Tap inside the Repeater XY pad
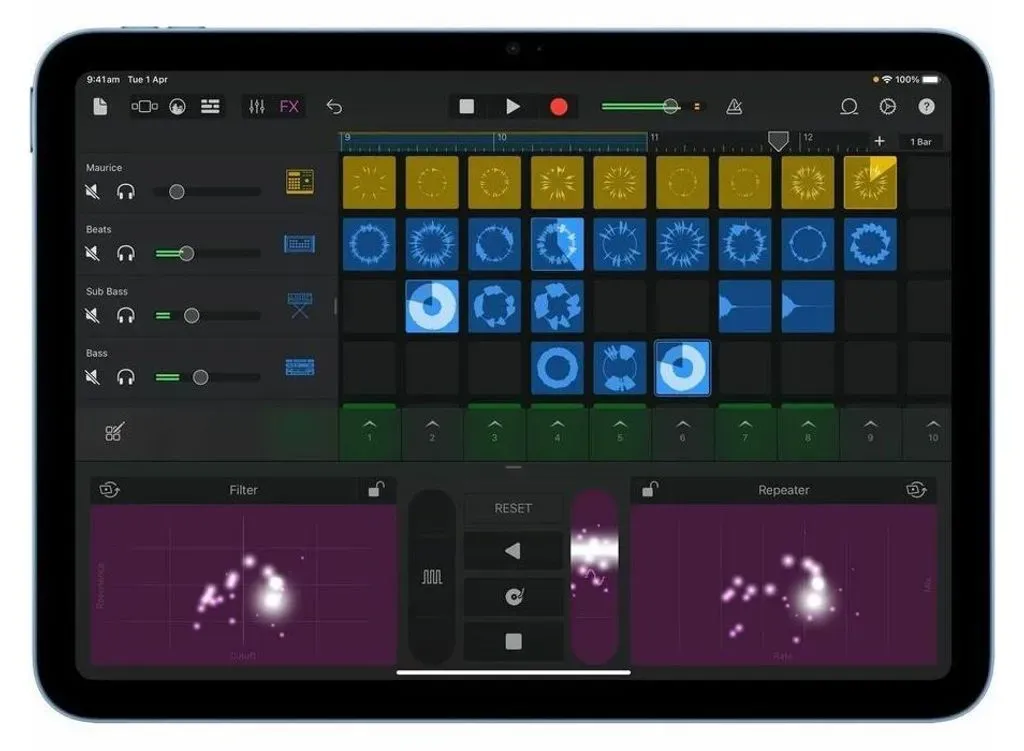Viewport: 1024px width, 751px height. (784, 585)
